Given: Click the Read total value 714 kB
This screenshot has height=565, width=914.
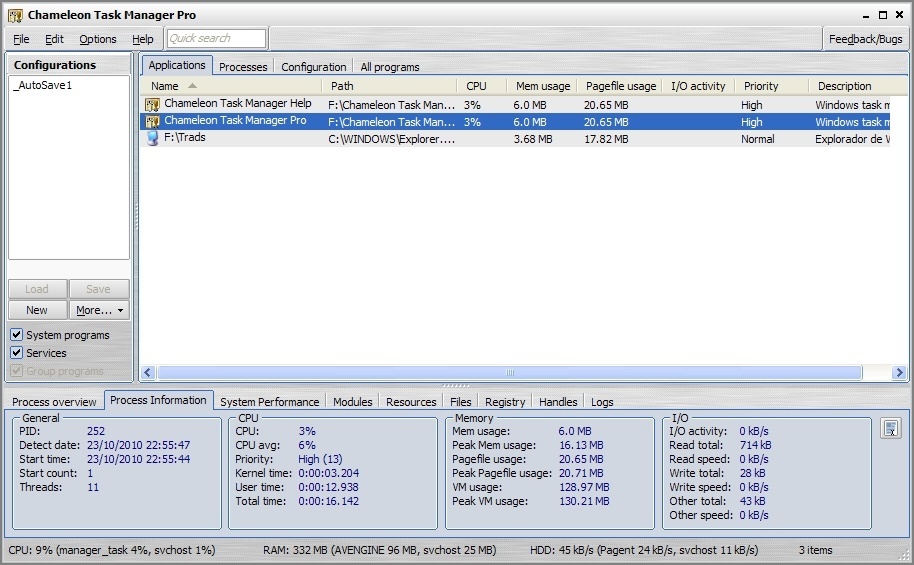Looking at the screenshot, I should (x=755, y=445).
